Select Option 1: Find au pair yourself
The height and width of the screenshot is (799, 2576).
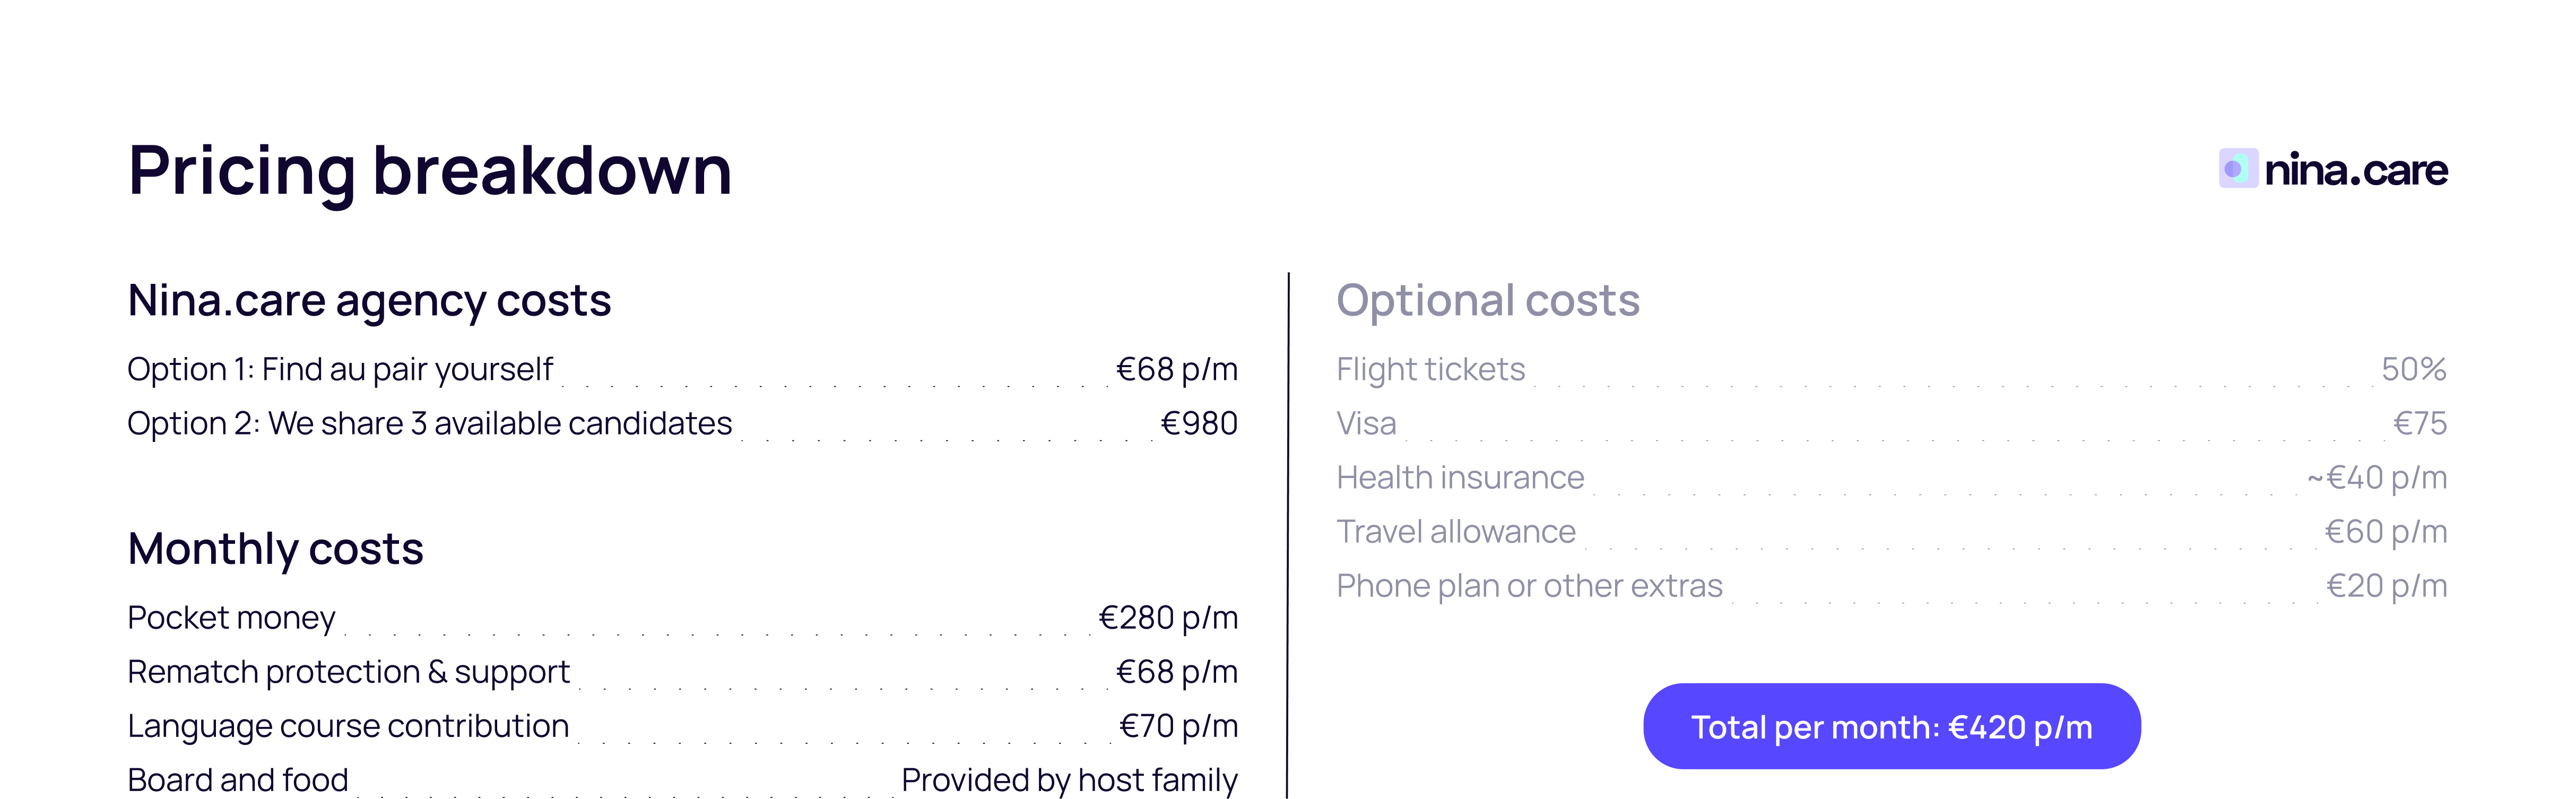click(x=340, y=370)
